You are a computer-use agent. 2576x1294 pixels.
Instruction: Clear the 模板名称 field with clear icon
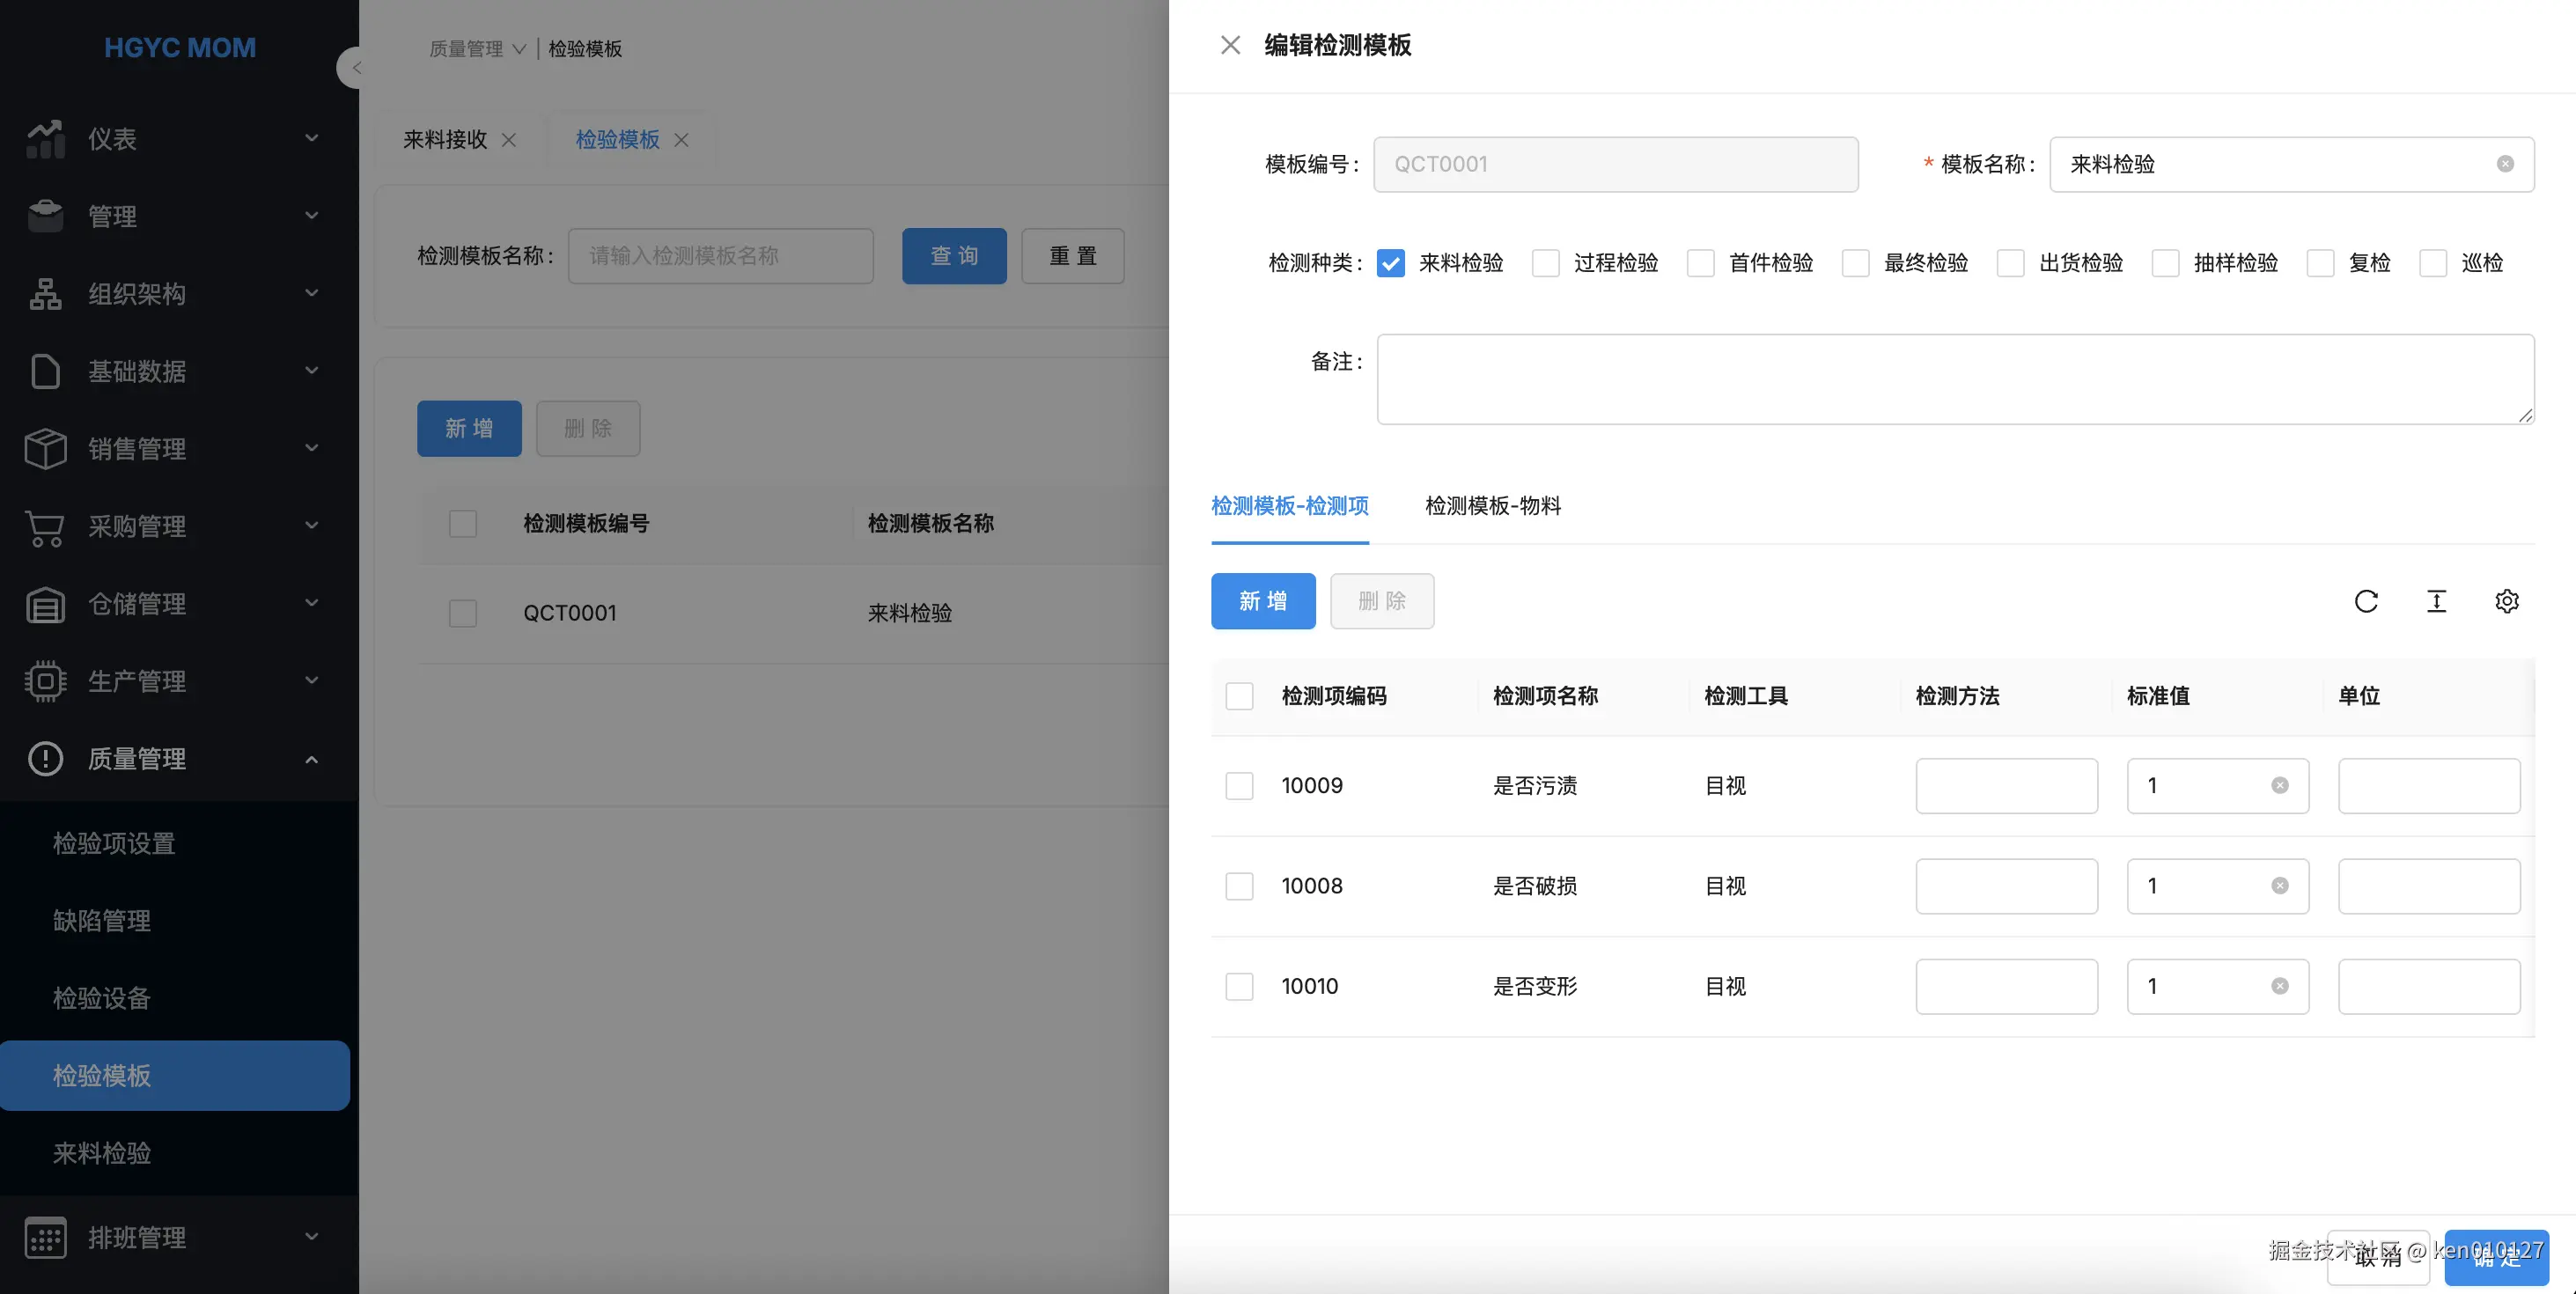[2505, 164]
